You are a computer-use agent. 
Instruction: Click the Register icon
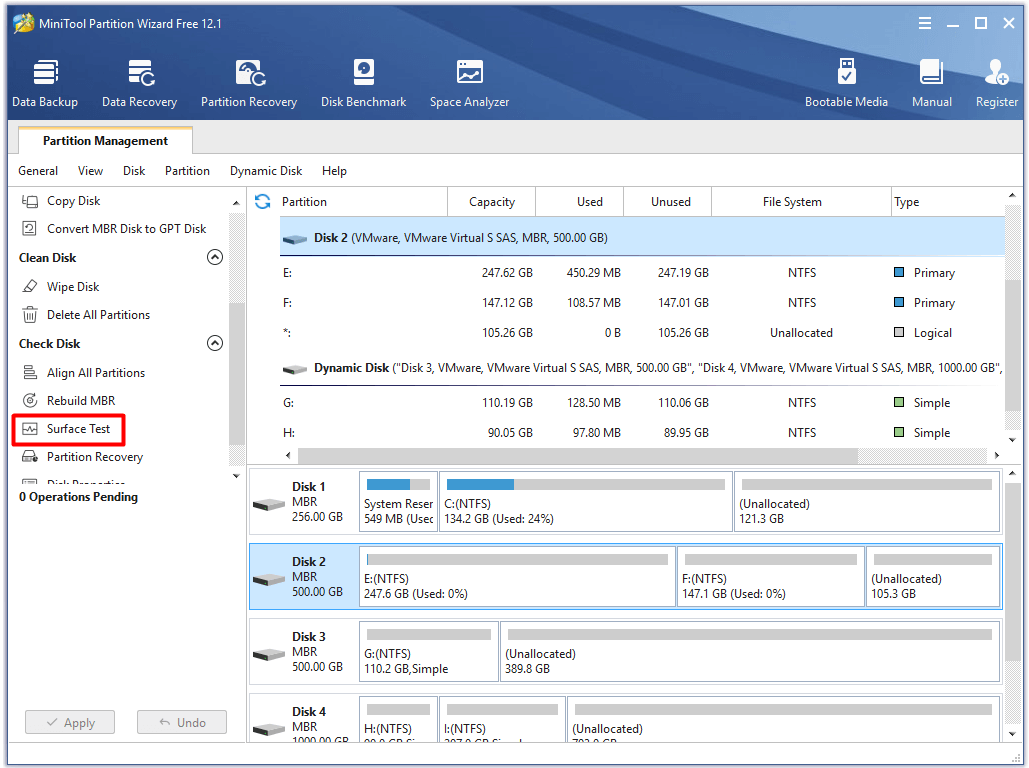coord(996,83)
